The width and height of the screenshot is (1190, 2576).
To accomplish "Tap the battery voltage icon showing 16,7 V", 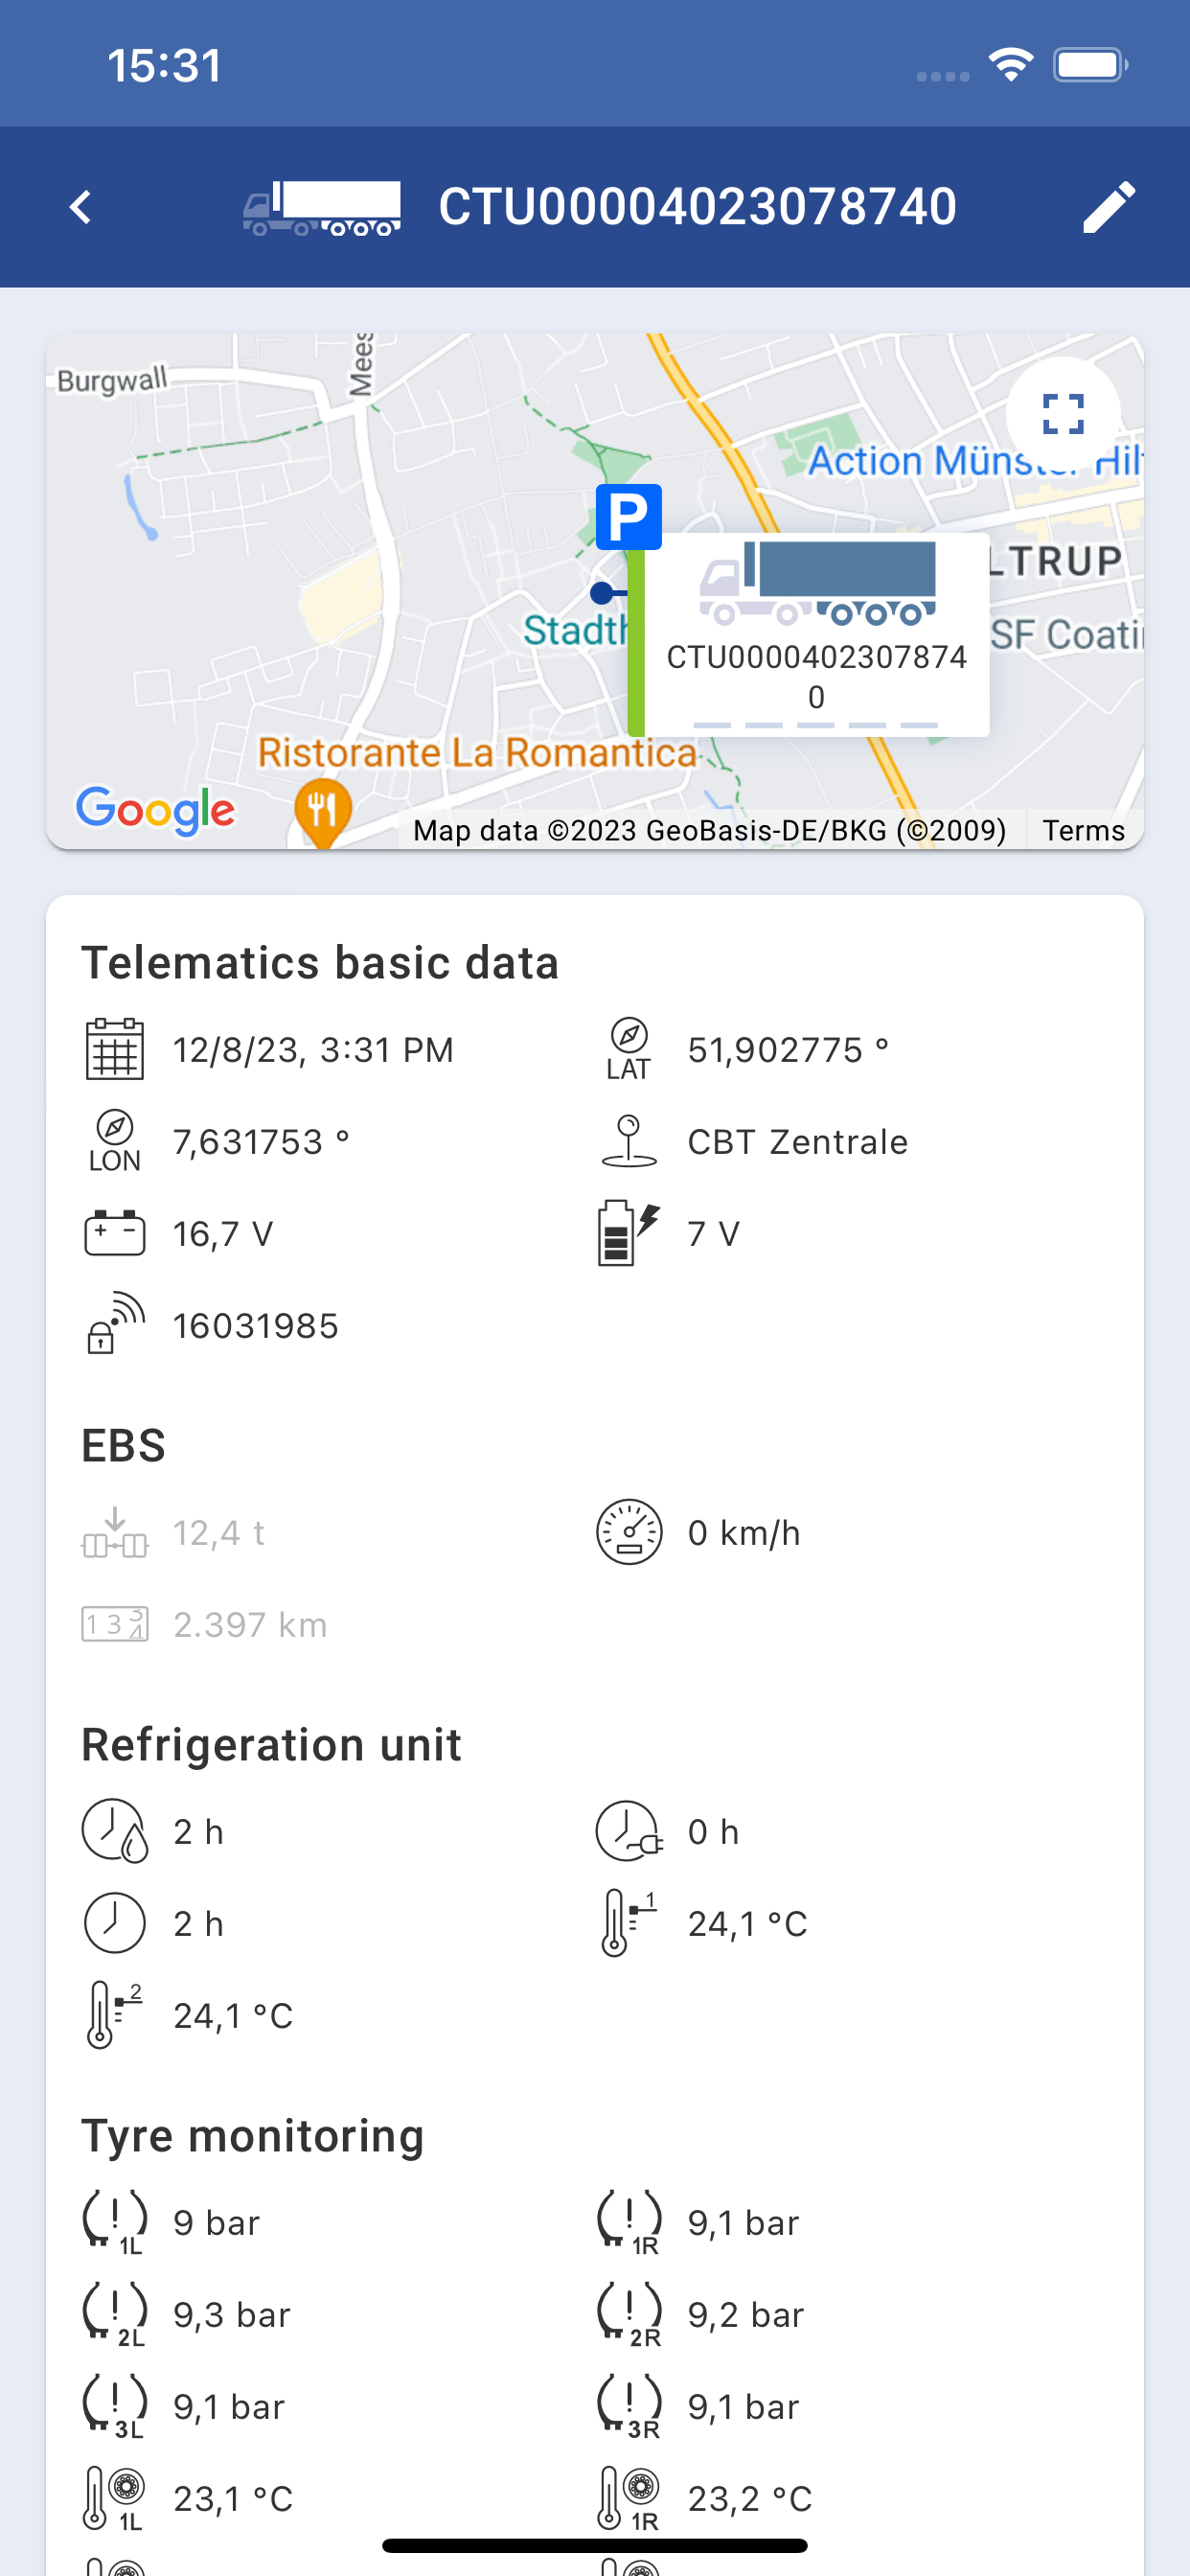I will coord(115,1233).
